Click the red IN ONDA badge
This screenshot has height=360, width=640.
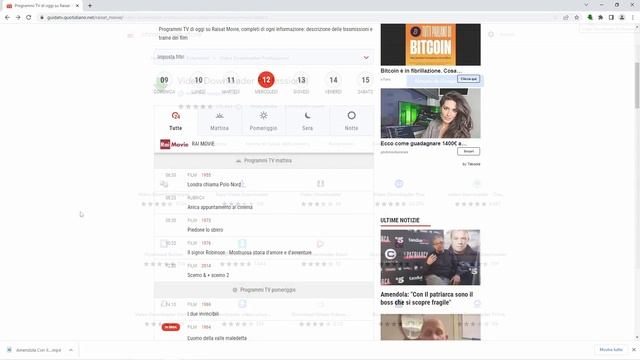171,327
